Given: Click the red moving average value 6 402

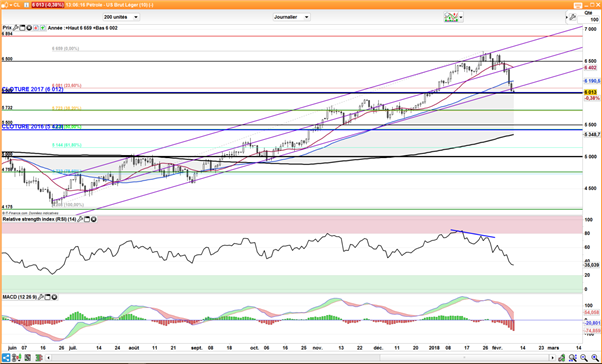Looking at the screenshot, I should (x=590, y=68).
